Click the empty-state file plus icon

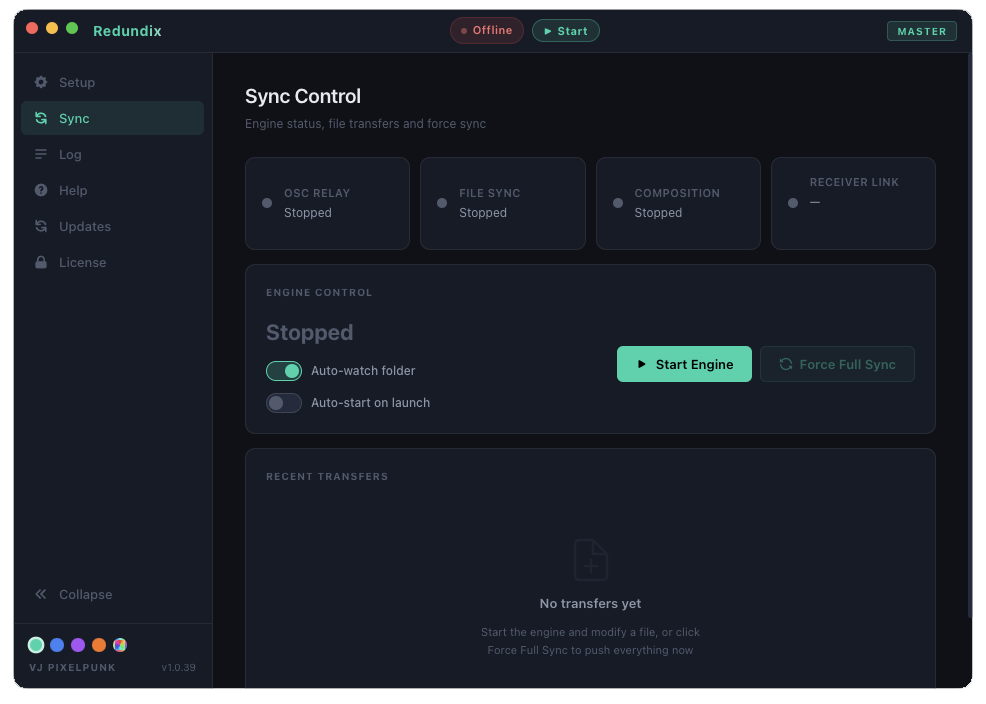[x=590, y=559]
